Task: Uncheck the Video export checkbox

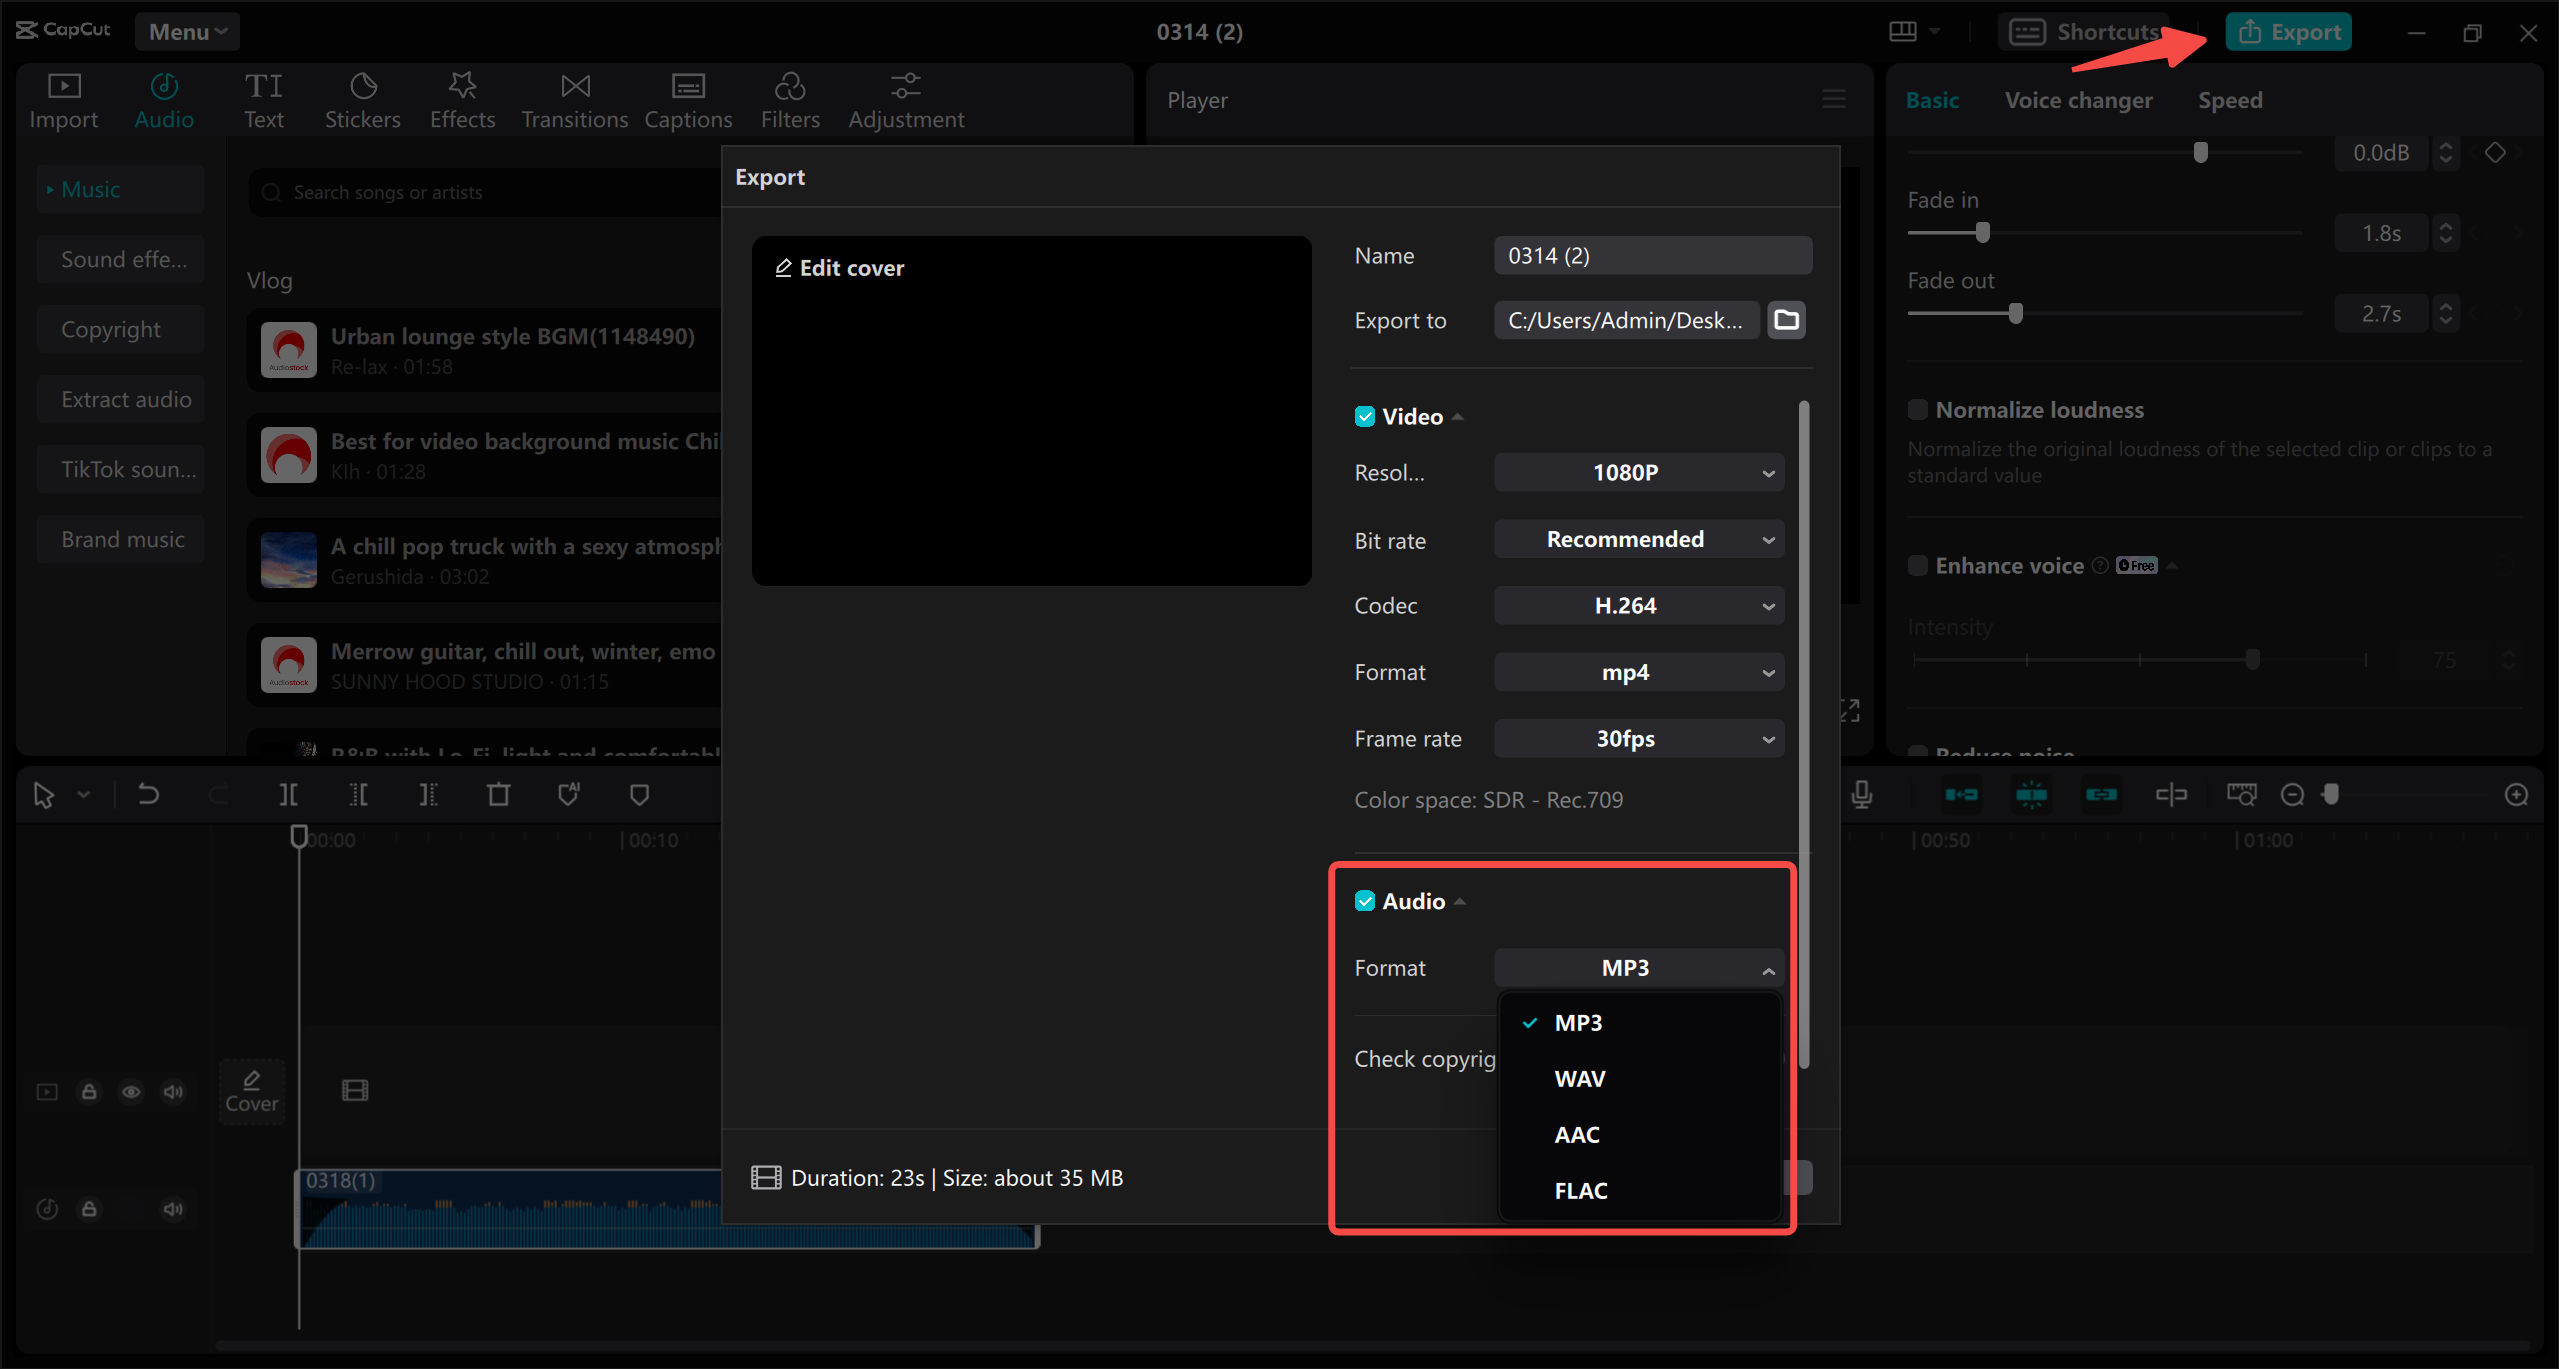Action: click(1364, 417)
